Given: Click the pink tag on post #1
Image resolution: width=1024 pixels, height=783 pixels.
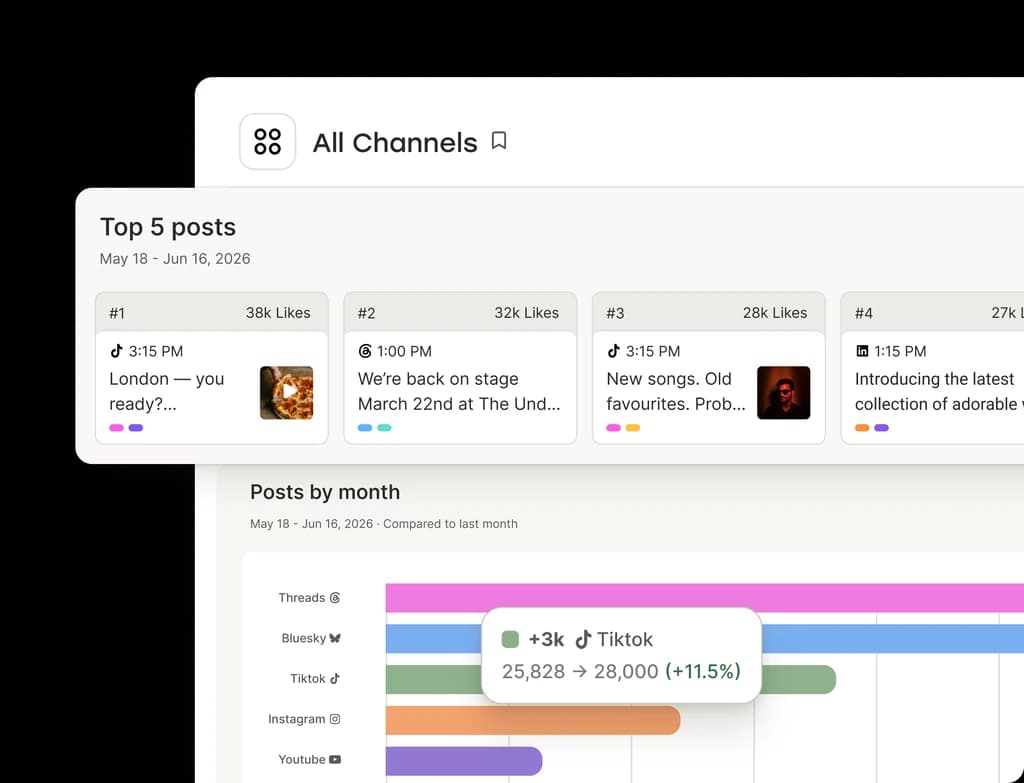Looking at the screenshot, I should pyautogui.click(x=116, y=428).
